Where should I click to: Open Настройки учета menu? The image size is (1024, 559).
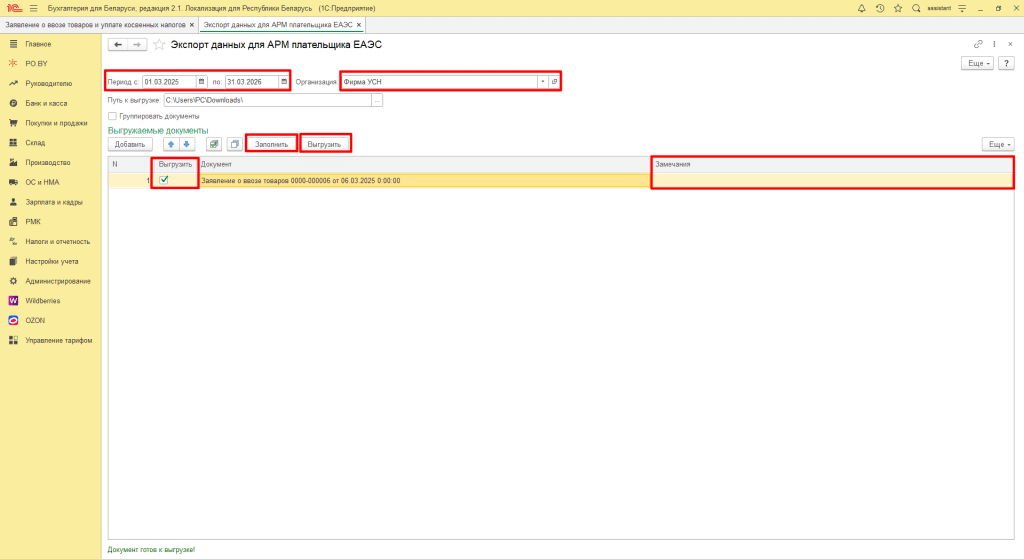tap(52, 261)
